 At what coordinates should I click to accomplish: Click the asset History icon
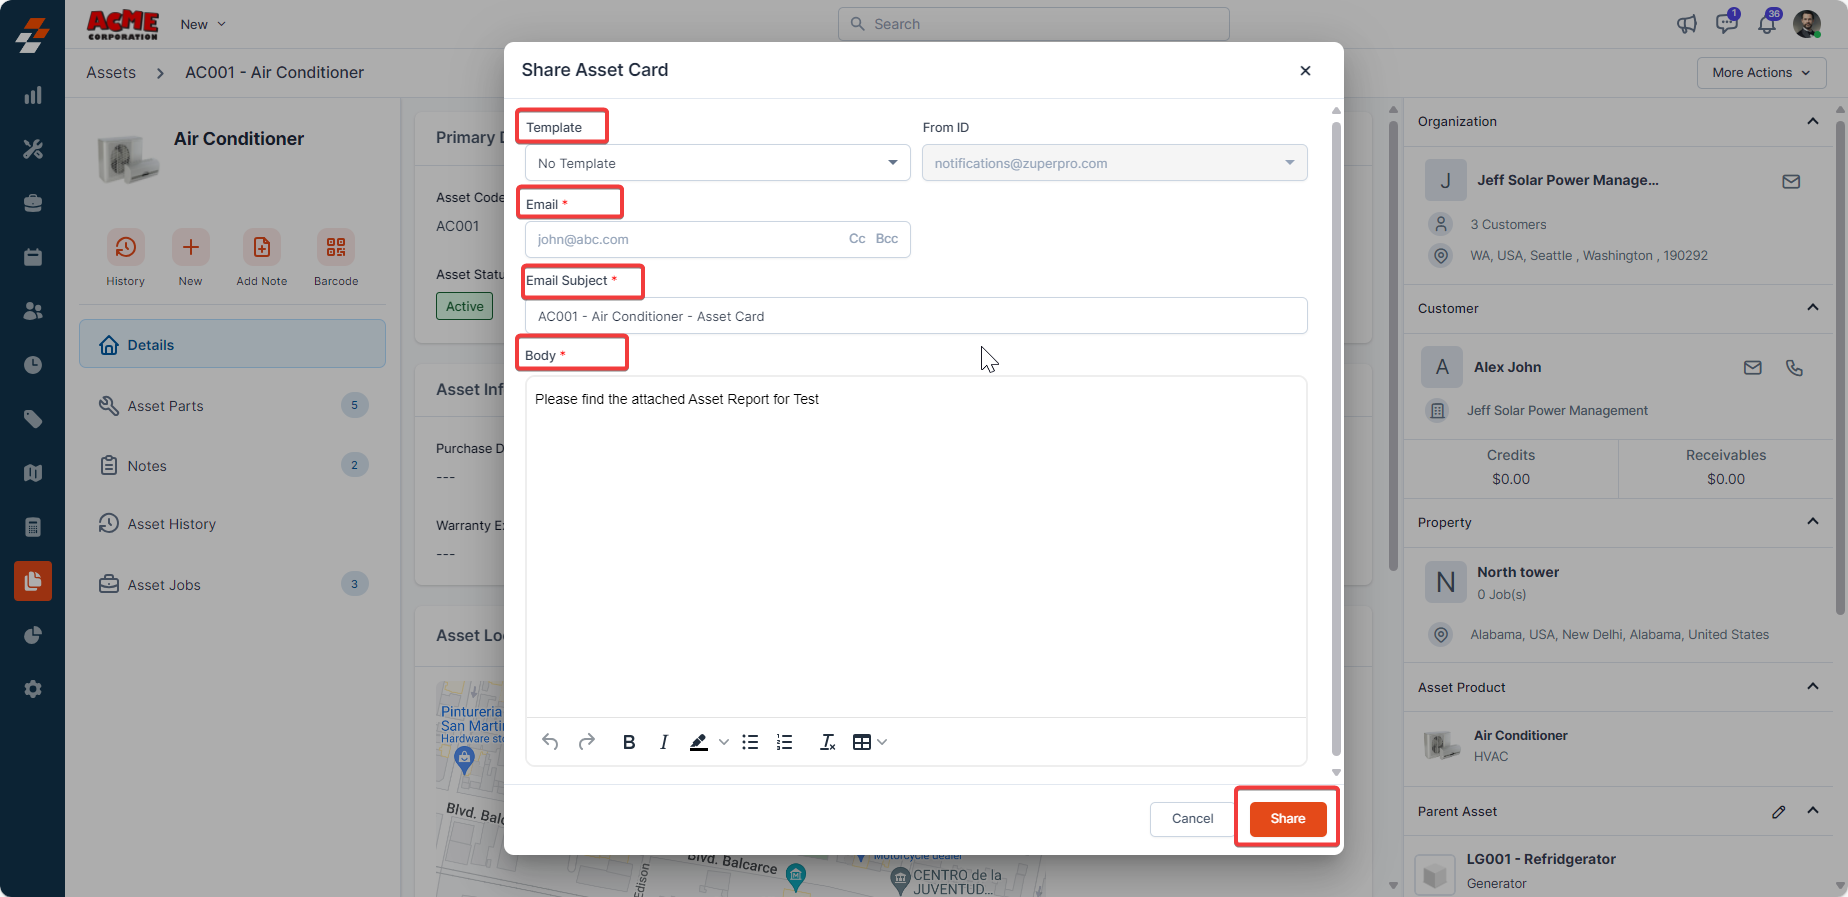[126, 247]
